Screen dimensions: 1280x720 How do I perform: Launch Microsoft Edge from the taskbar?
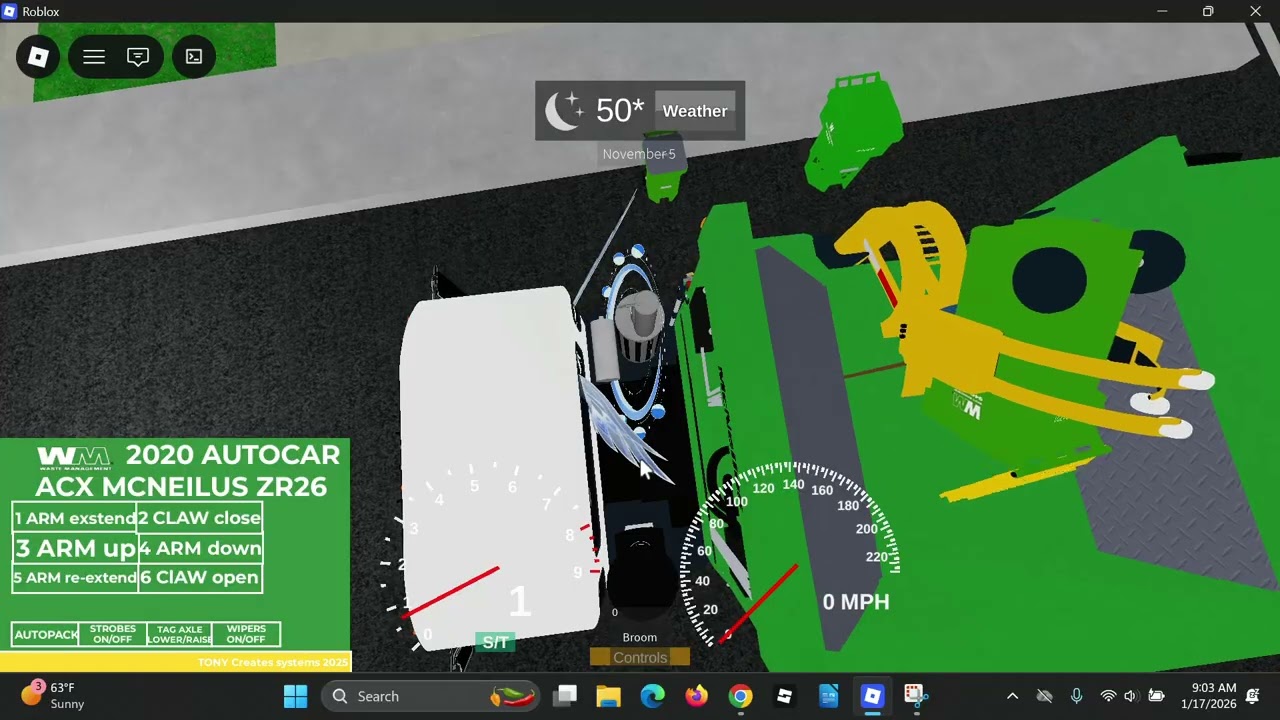652,696
